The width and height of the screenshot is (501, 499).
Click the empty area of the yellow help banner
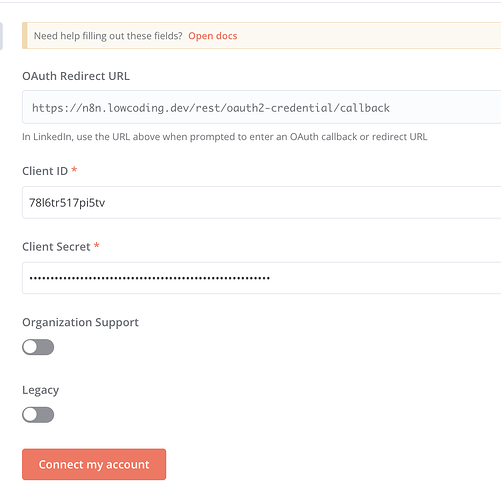pyautogui.click(x=367, y=36)
